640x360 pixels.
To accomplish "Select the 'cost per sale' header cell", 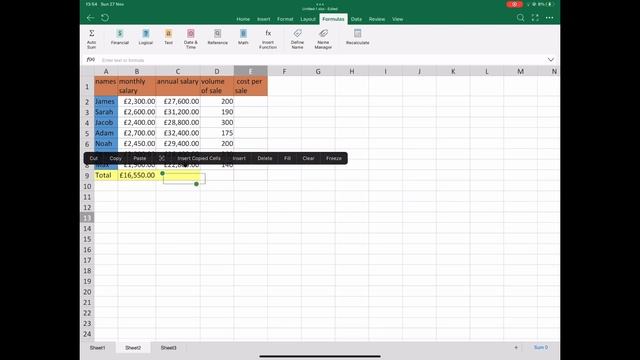I will (251, 86).
